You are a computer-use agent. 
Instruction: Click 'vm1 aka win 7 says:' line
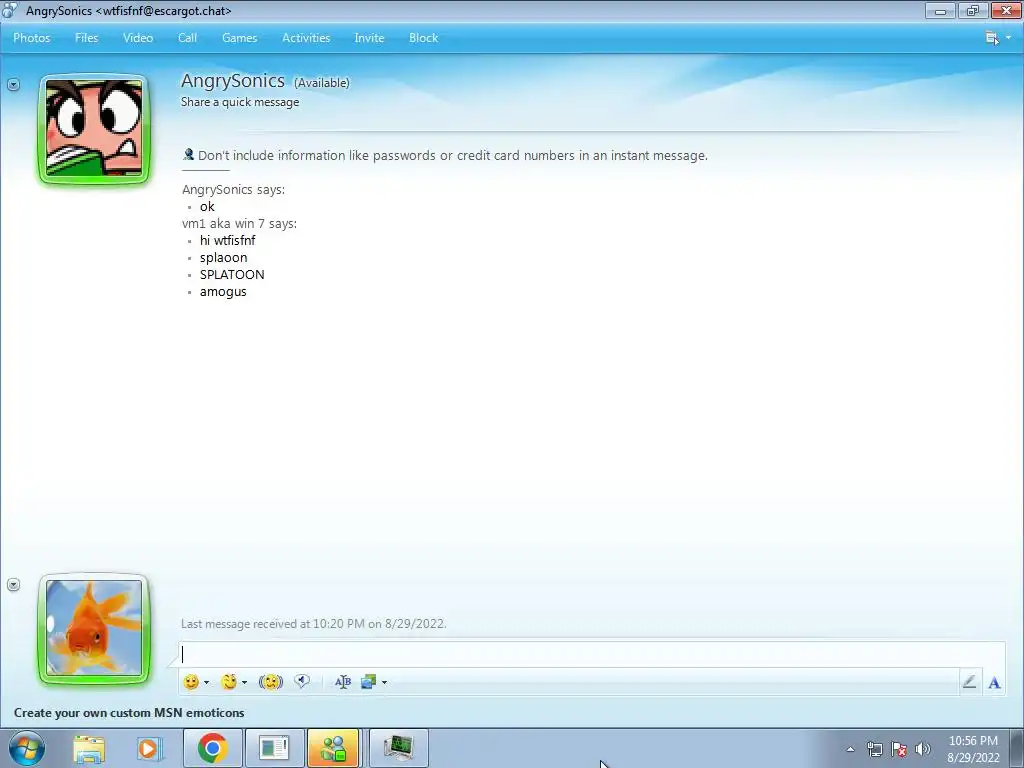239,223
